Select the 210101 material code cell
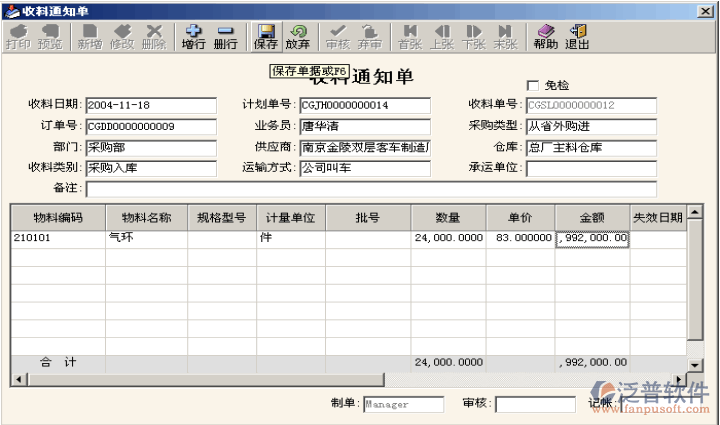720x425 pixels. (x=57, y=239)
